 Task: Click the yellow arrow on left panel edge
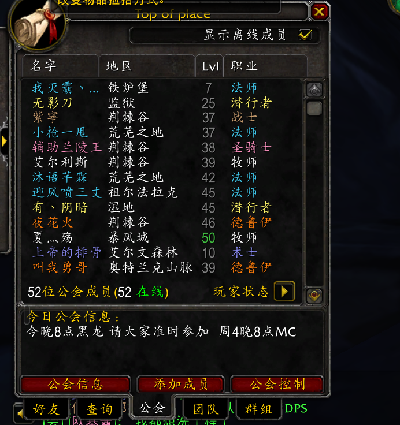coord(4,141)
